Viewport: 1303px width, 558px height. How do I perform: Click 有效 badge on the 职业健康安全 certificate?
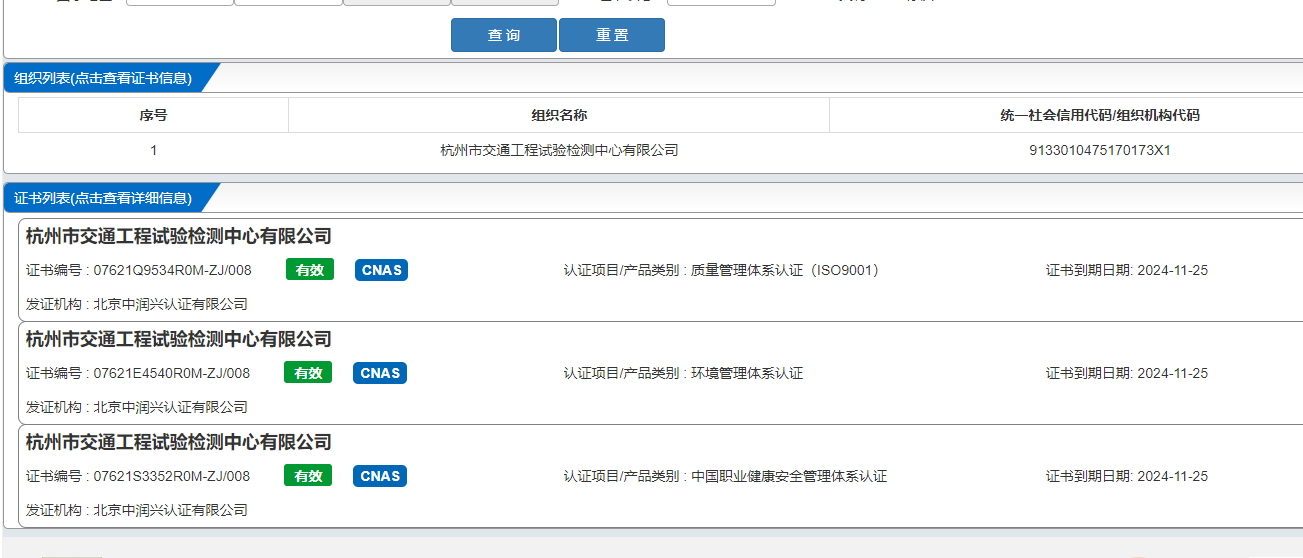308,476
